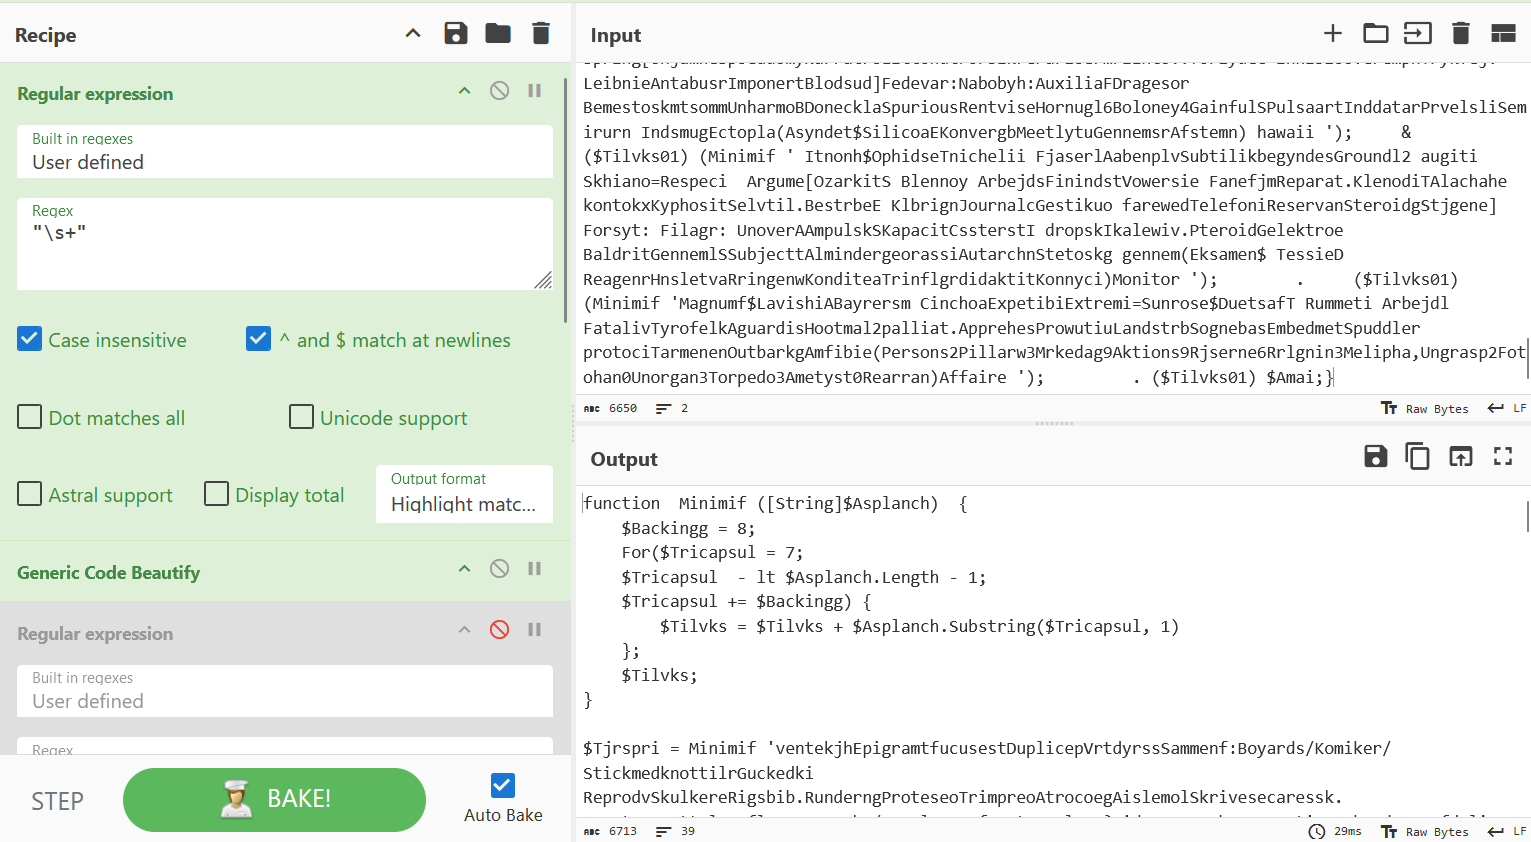
Task: Collapse the first Regular expression operation
Action: (x=464, y=91)
